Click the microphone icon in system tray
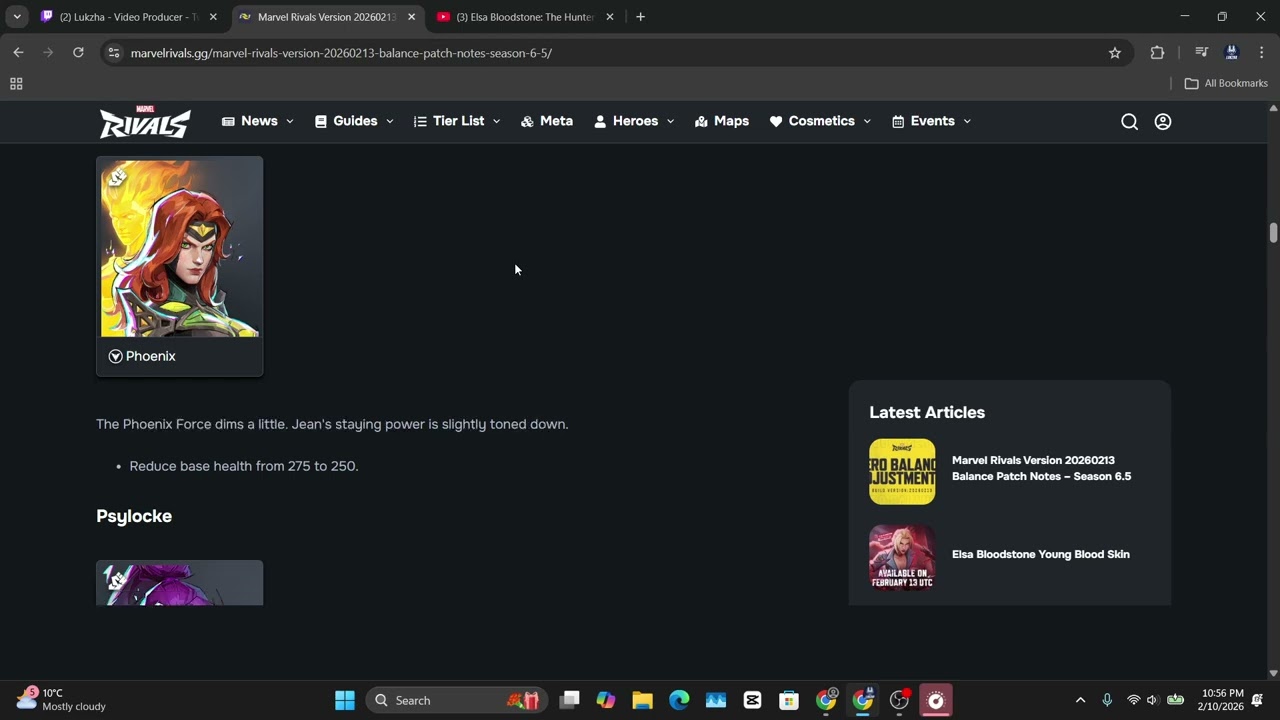Viewport: 1280px width, 720px height. tap(1106, 700)
